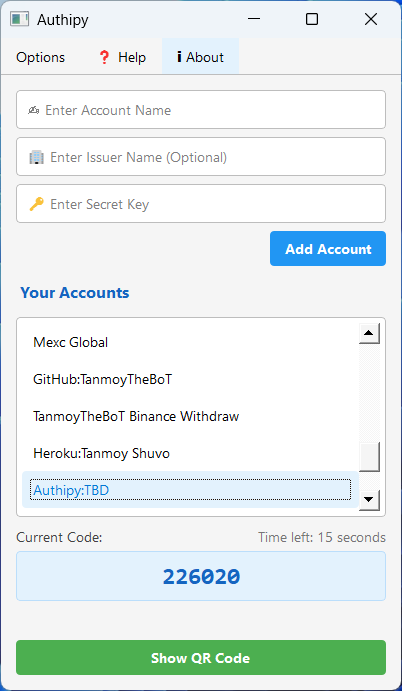The image size is (402, 691).
Task: Open the About menu
Action: pyautogui.click(x=201, y=57)
